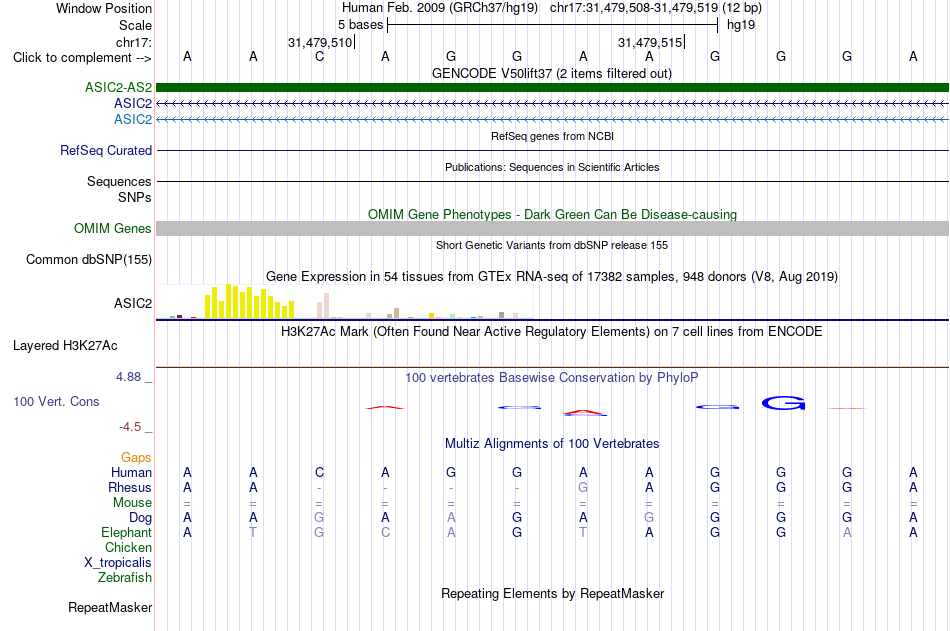Image resolution: width=950 pixels, height=631 pixels.
Task: Click the 31,479,515 position marker
Action: click(x=650, y=42)
